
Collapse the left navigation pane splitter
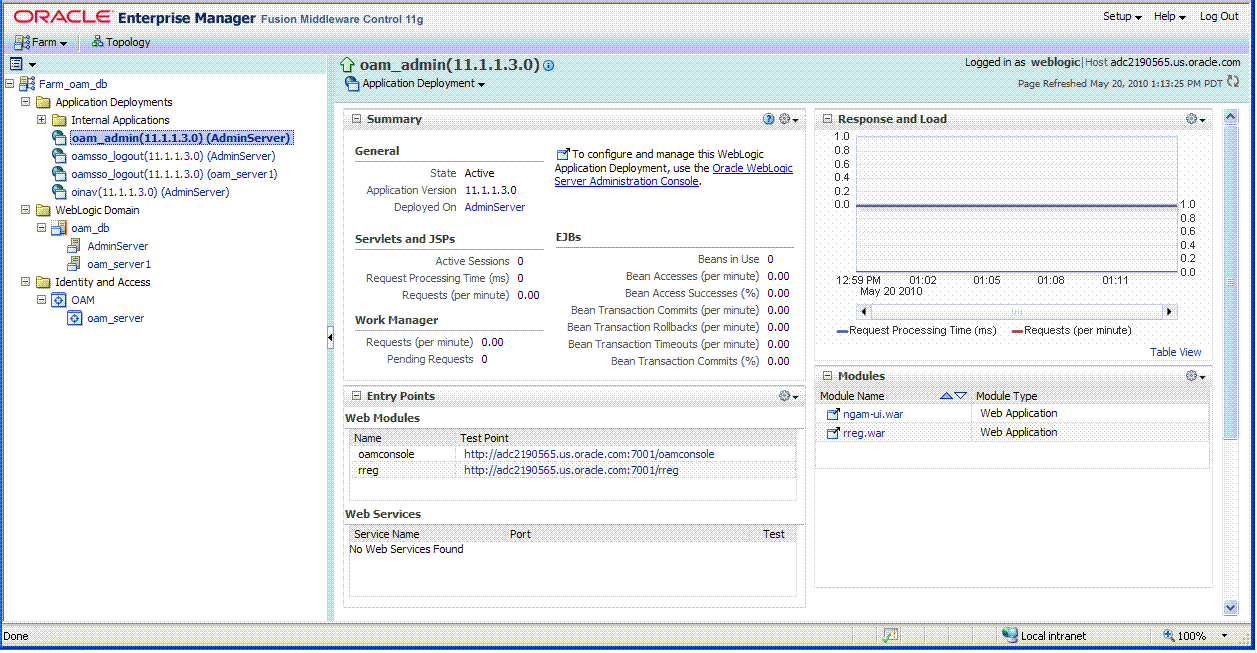[330, 339]
